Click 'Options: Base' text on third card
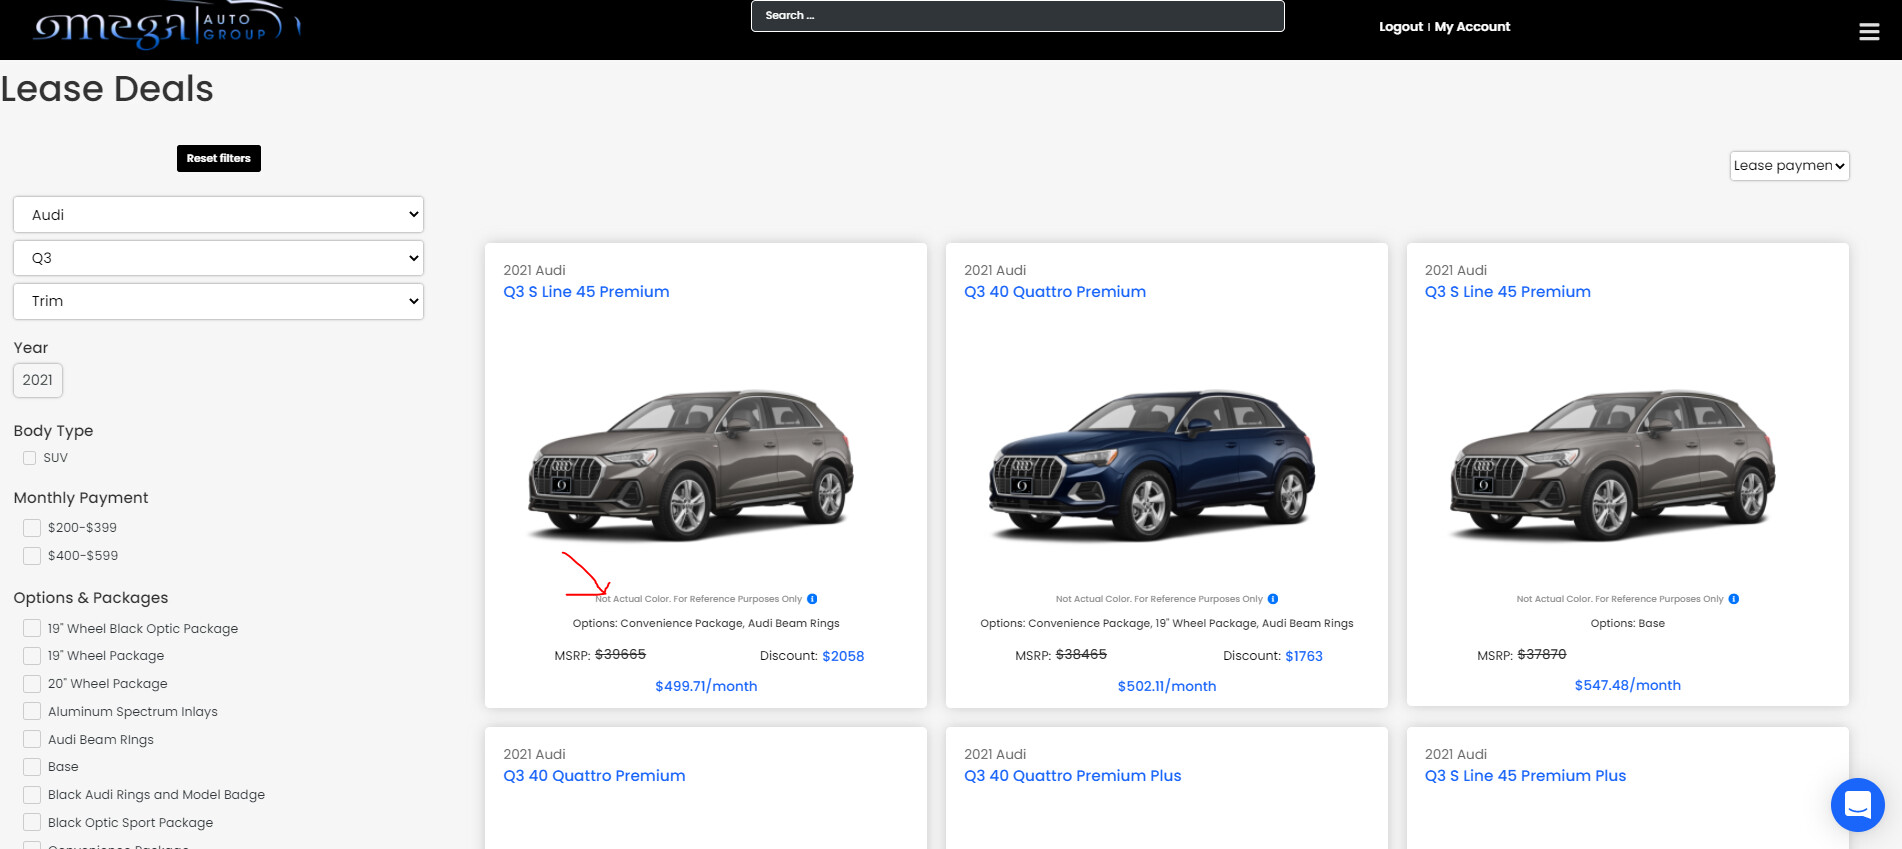The height and width of the screenshot is (849, 1902). tap(1627, 623)
